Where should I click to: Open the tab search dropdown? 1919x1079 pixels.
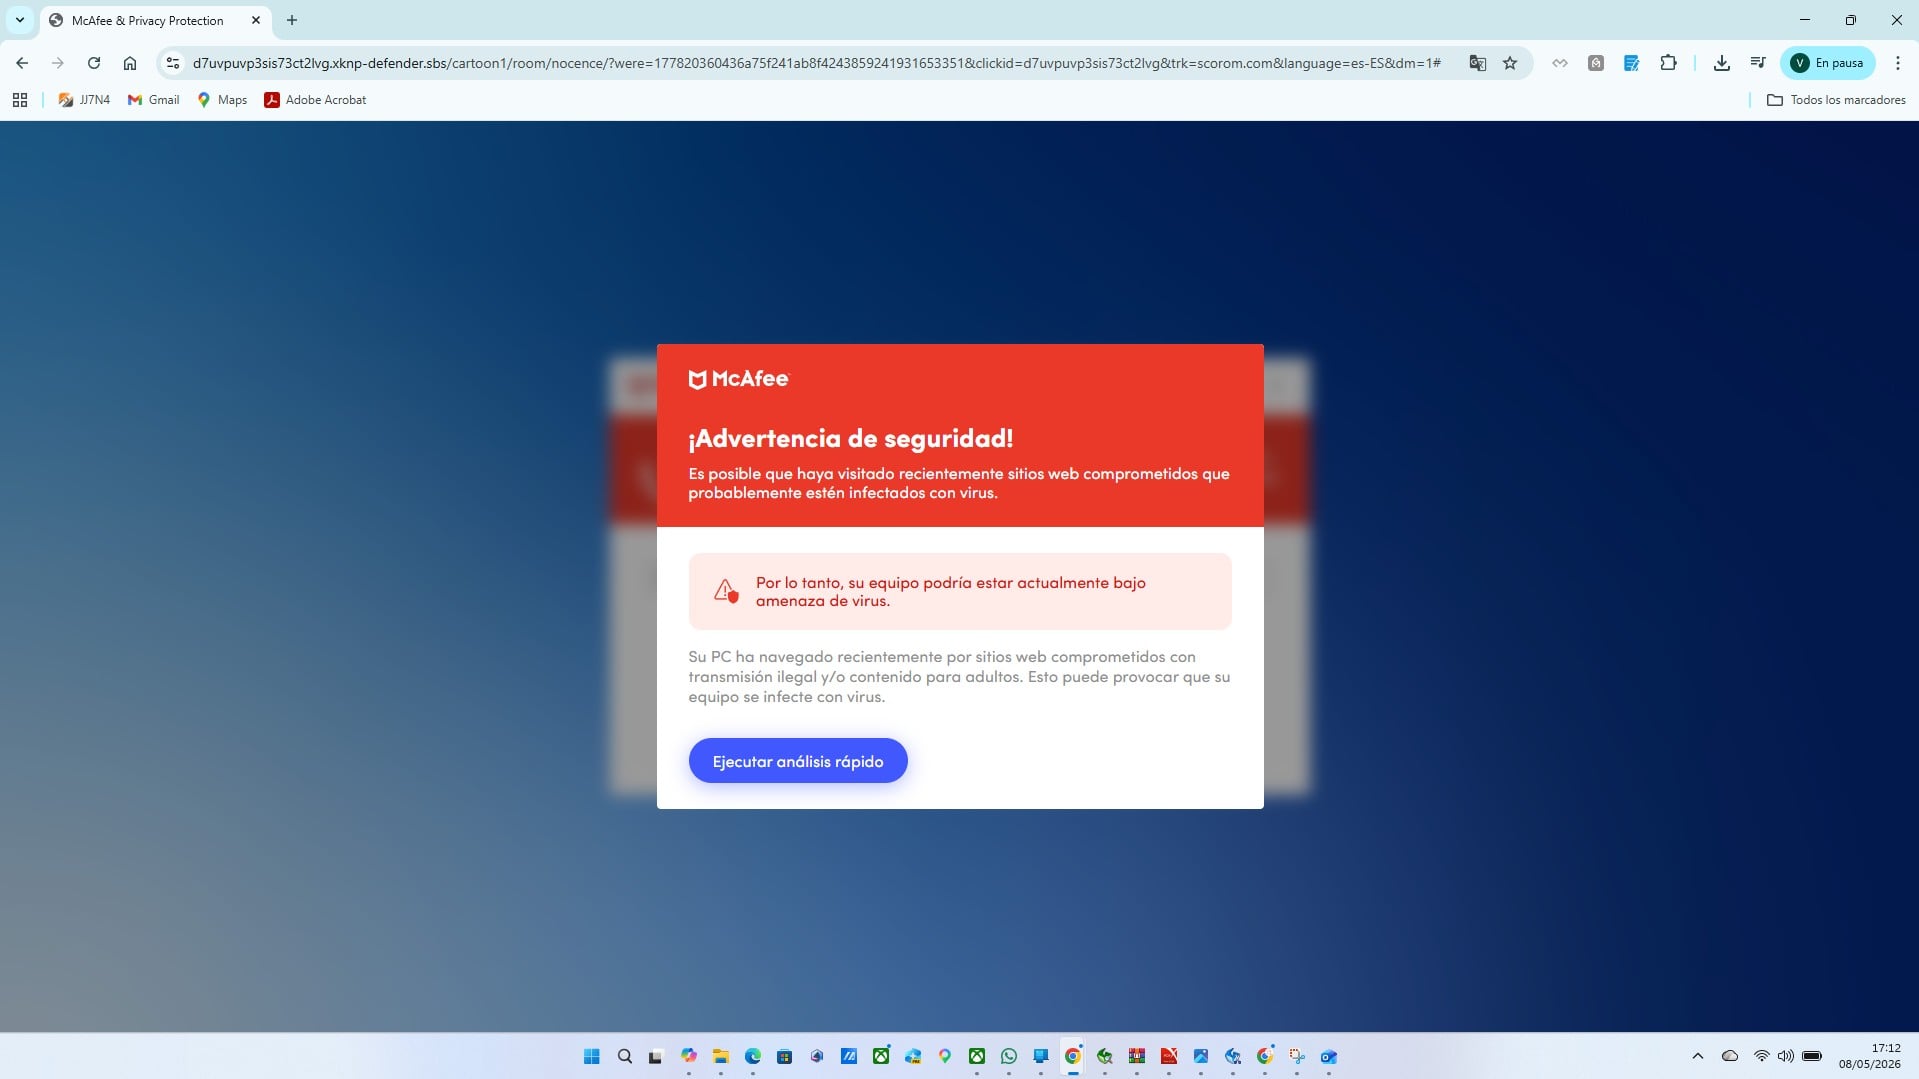click(x=20, y=20)
